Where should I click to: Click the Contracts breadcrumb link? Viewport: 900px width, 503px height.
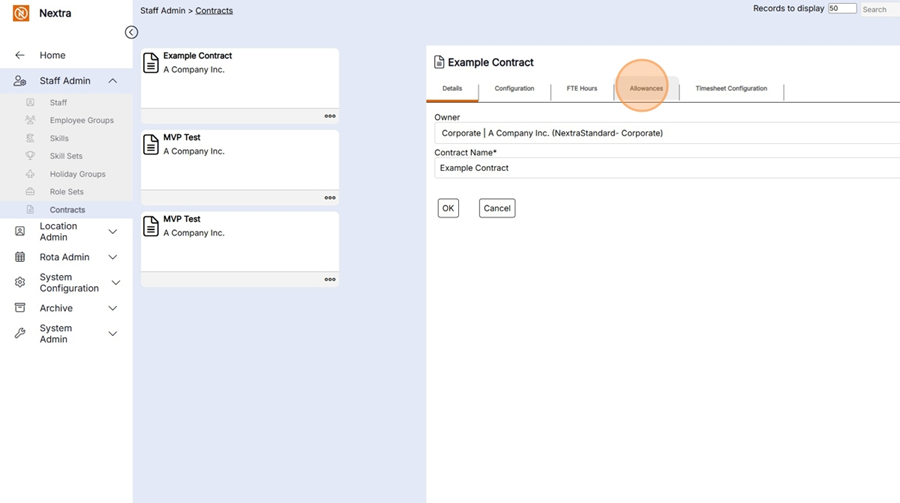(x=214, y=10)
